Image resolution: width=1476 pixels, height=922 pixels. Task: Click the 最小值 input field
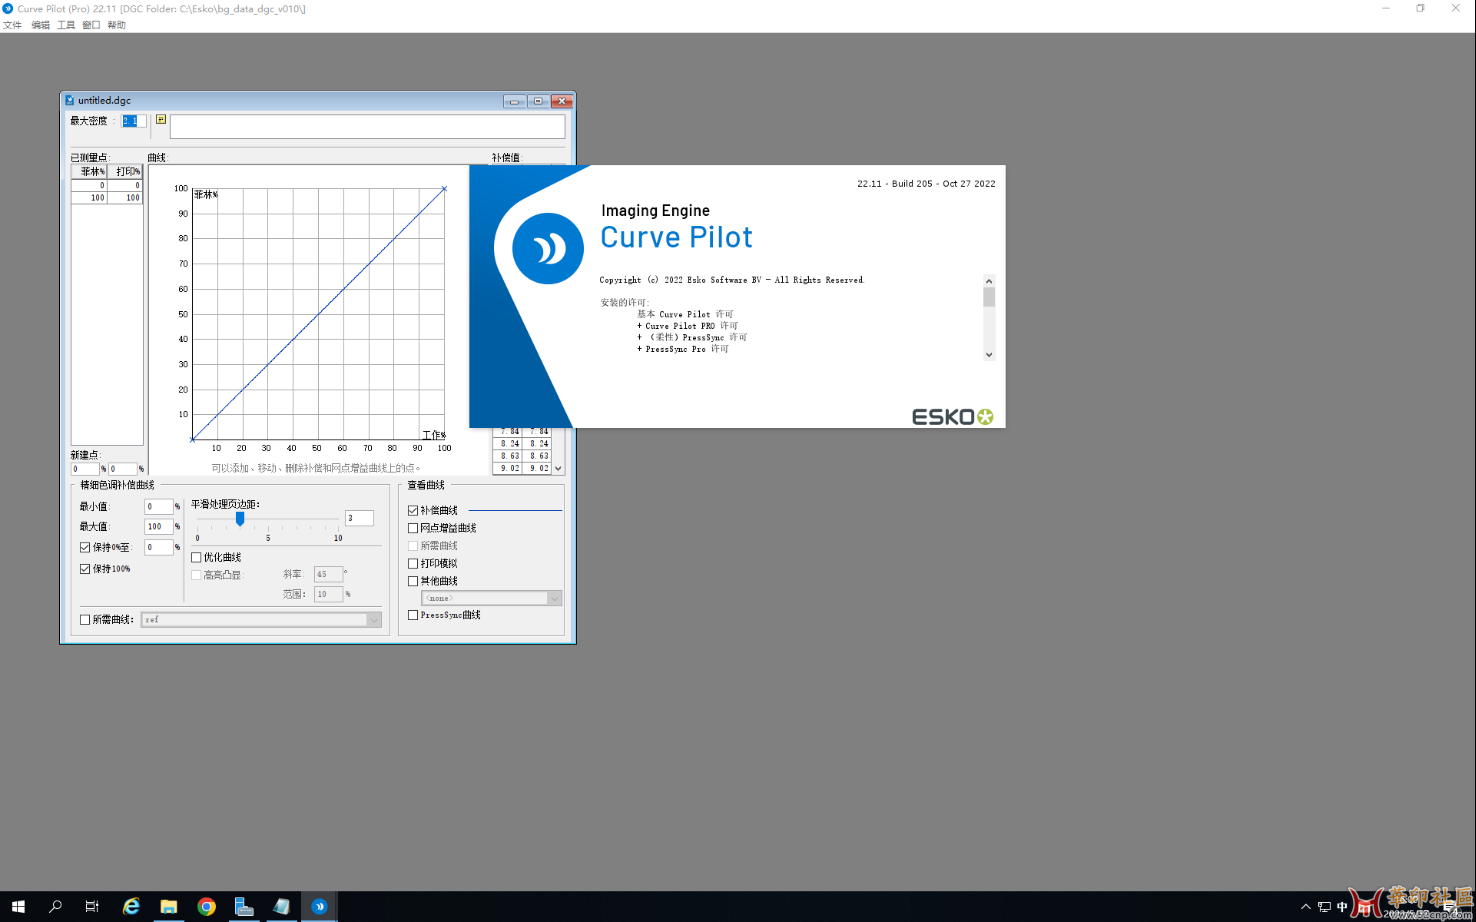pos(158,507)
